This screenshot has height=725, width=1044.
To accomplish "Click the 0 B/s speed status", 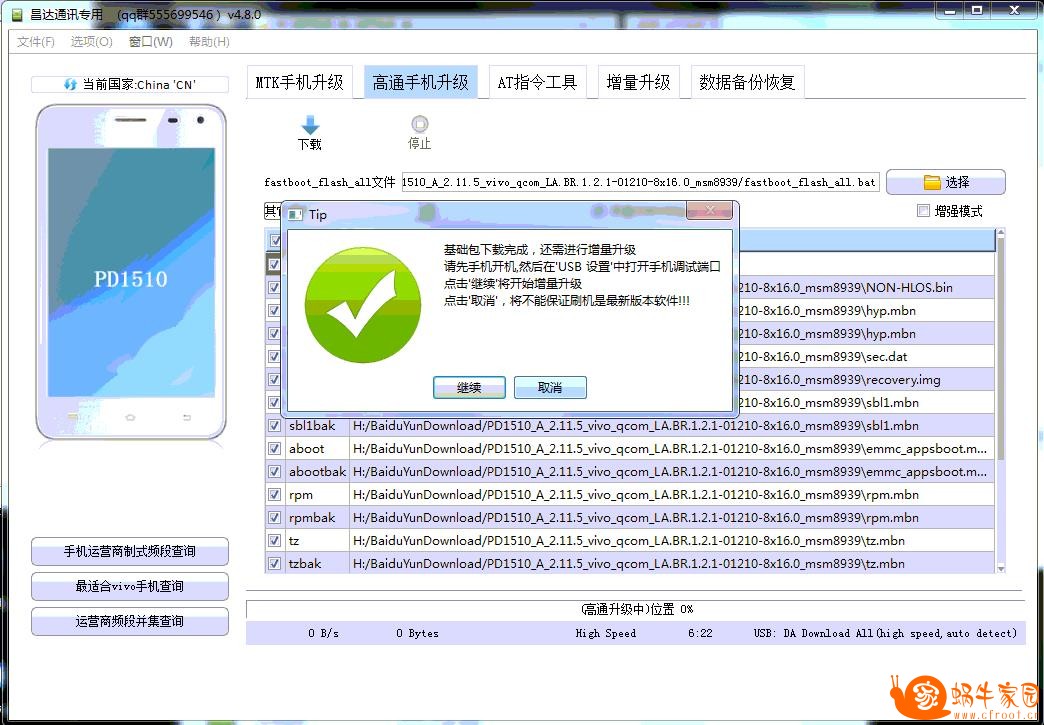I will (x=324, y=633).
